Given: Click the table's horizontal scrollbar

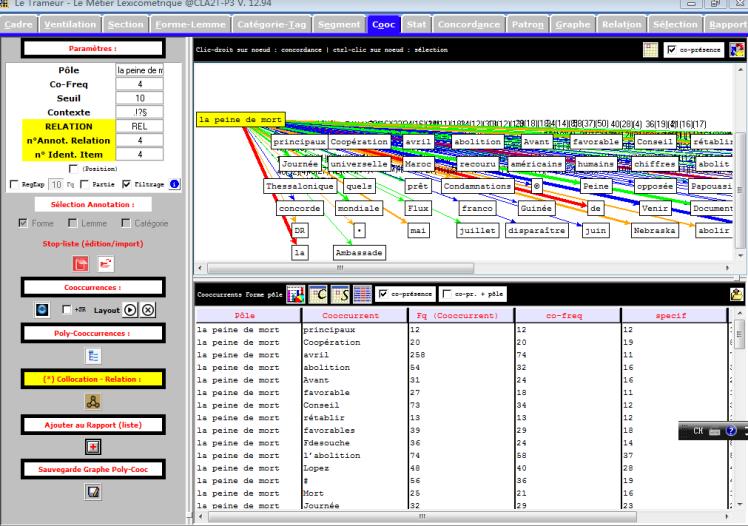Looking at the screenshot, I should (x=422, y=516).
